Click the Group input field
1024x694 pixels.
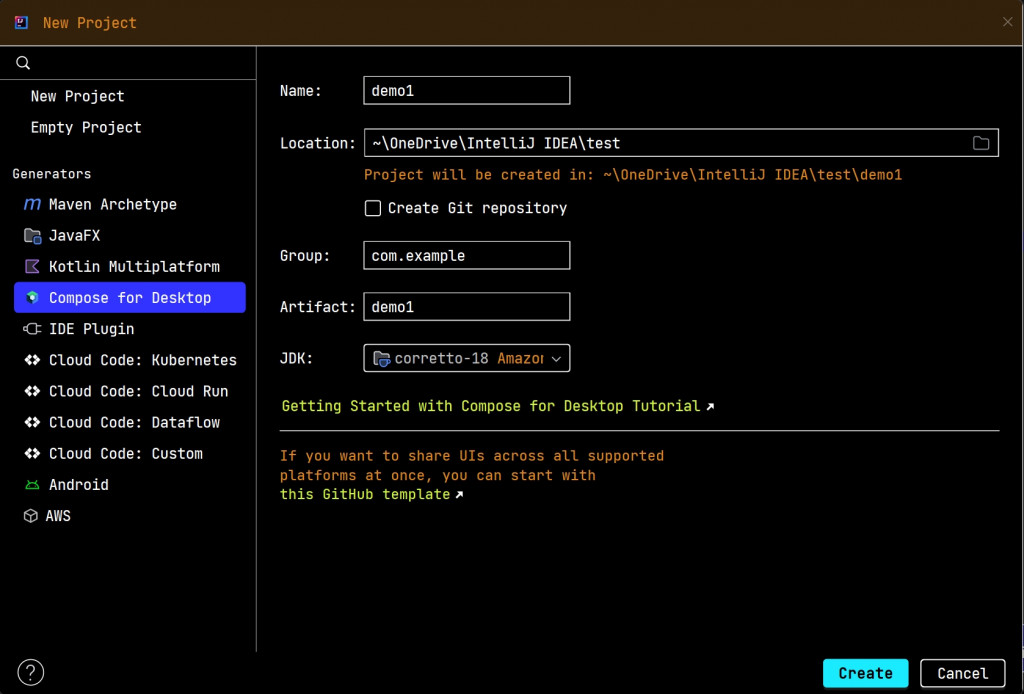[x=466, y=255]
